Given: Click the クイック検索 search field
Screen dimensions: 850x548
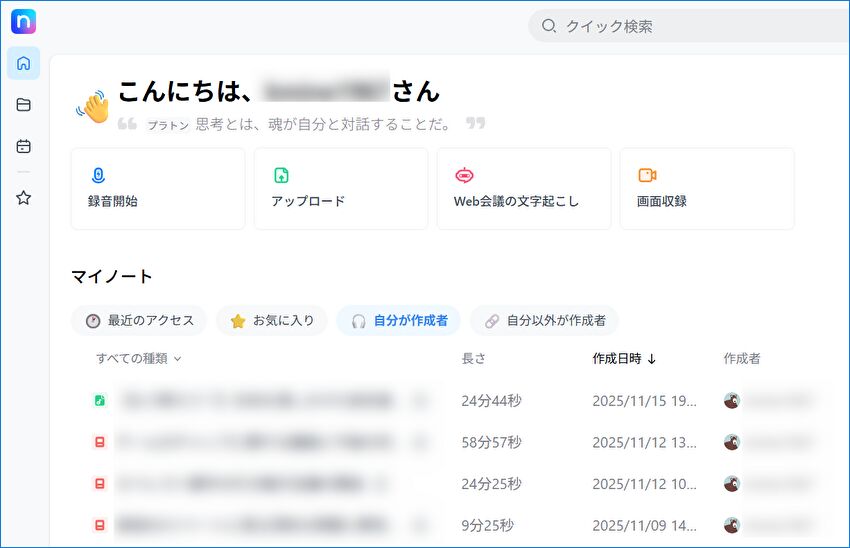Looking at the screenshot, I should (x=690, y=26).
